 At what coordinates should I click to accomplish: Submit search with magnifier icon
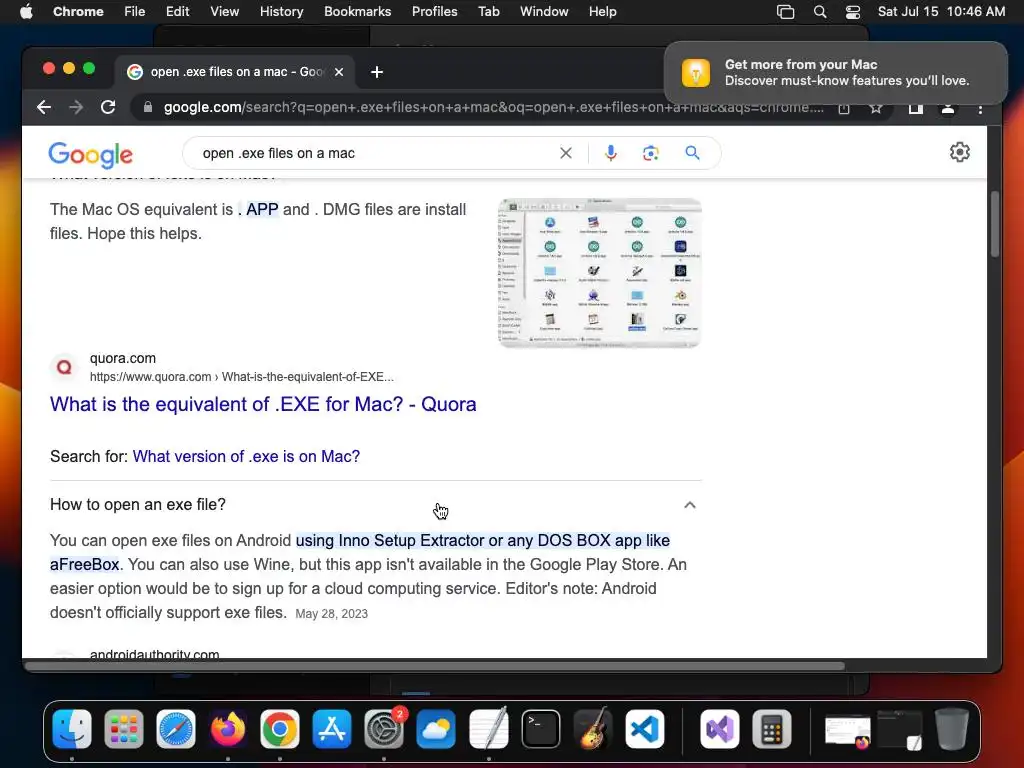[692, 153]
